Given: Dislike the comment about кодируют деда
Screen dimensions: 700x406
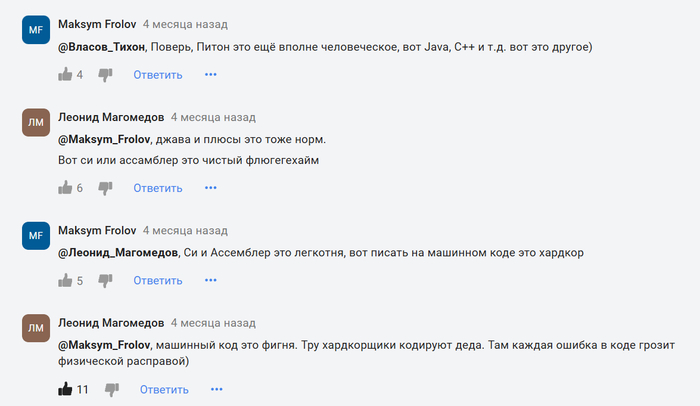Looking at the screenshot, I should click(112, 389).
